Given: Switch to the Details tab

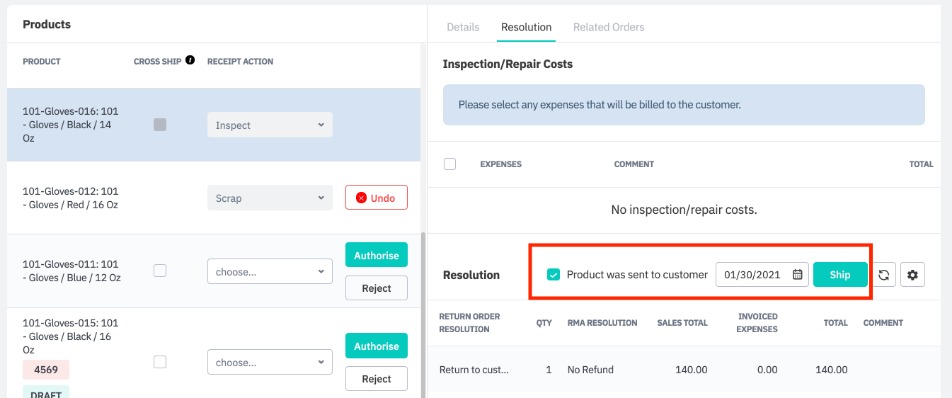Looking at the screenshot, I should coord(463,27).
